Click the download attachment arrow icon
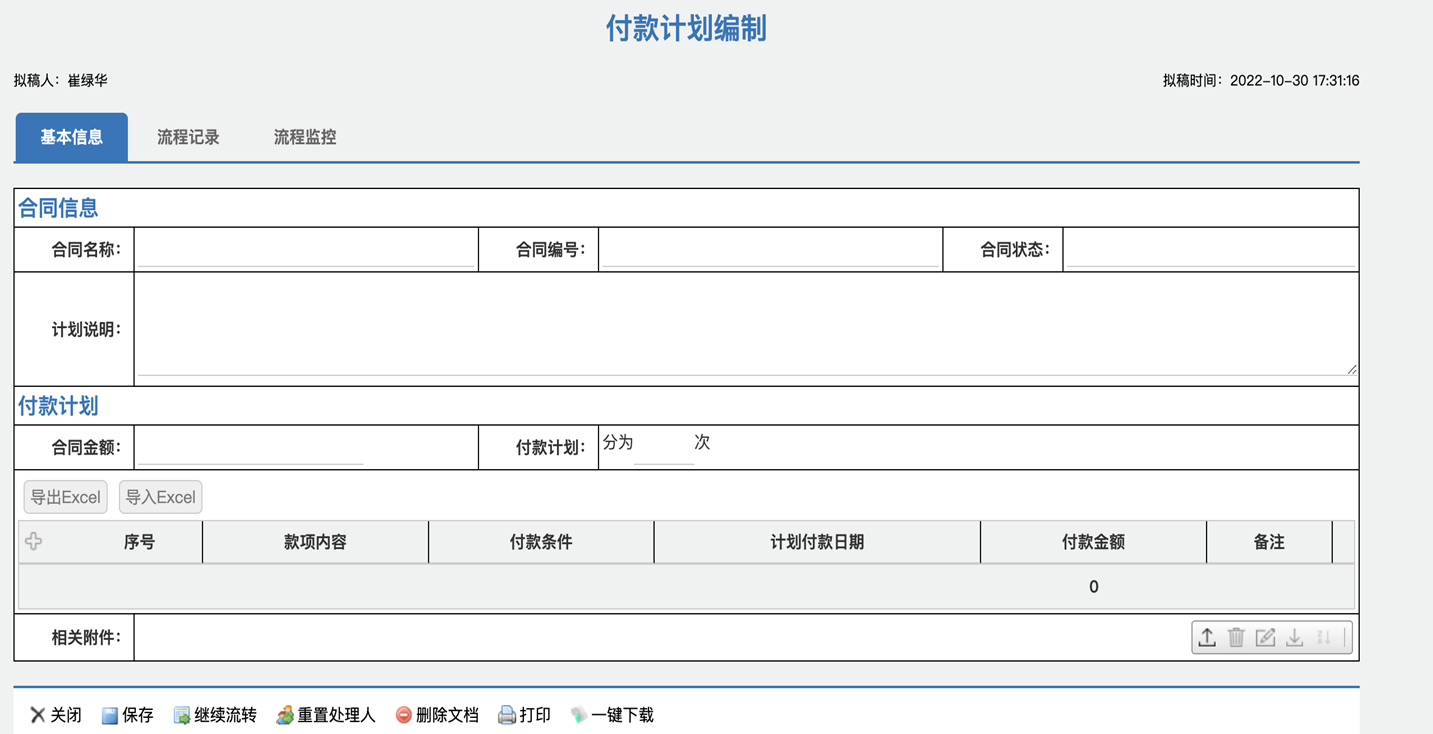Image resolution: width=1433 pixels, height=734 pixels. 1294,638
